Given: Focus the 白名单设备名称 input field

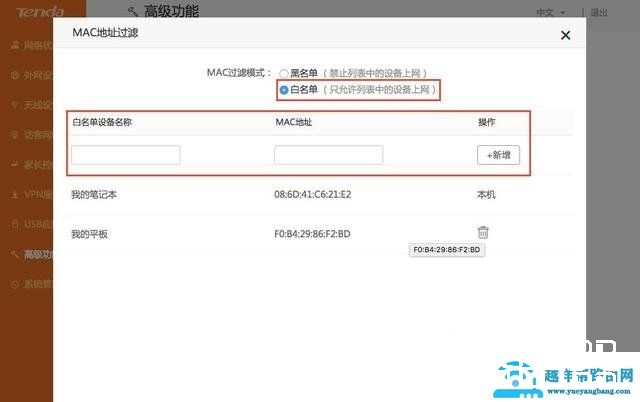Looking at the screenshot, I should (126, 155).
